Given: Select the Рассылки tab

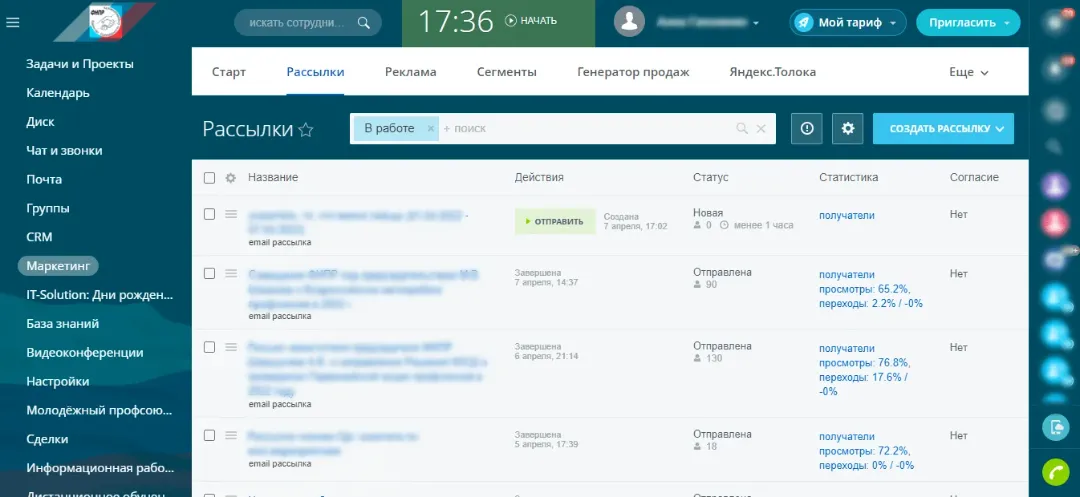Looking at the screenshot, I should [315, 72].
